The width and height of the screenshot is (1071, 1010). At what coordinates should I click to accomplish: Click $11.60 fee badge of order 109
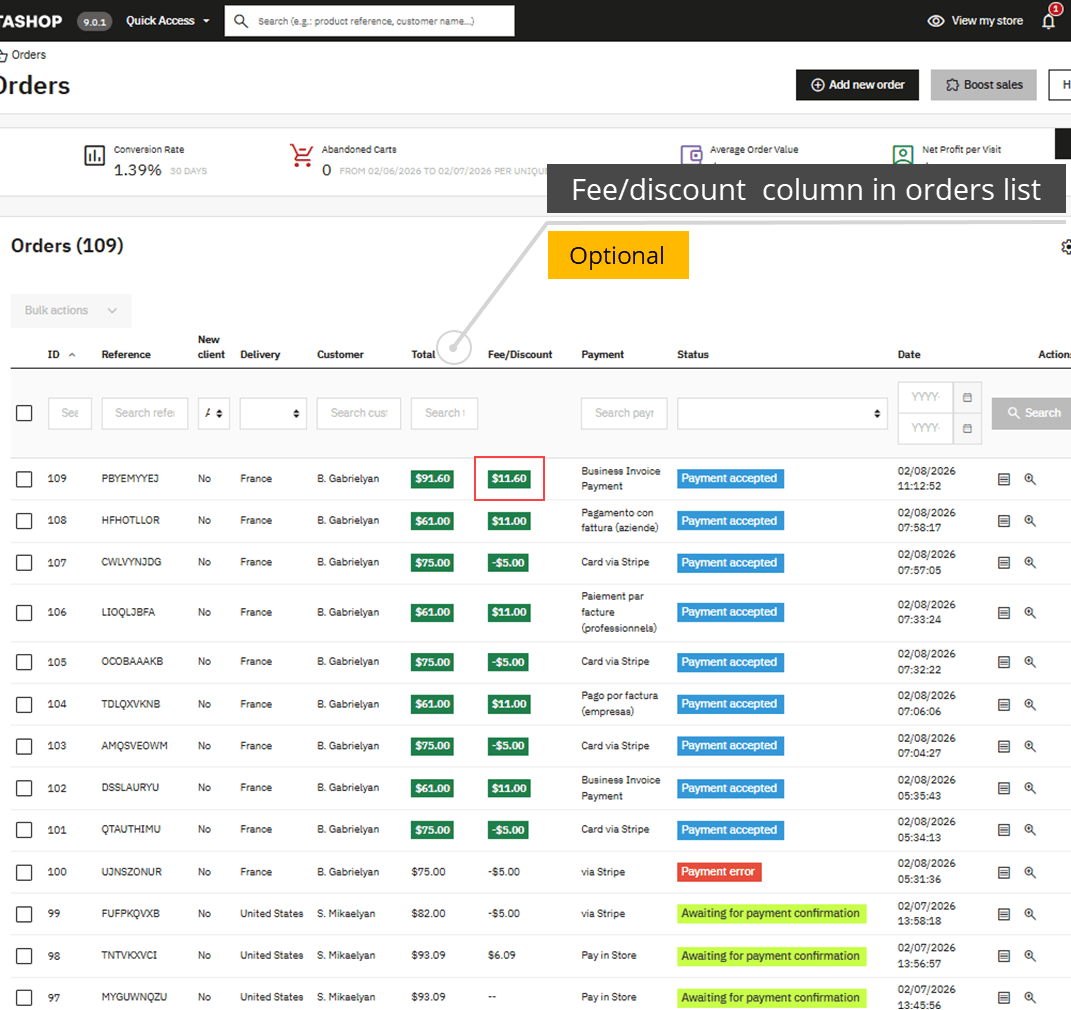coord(509,479)
